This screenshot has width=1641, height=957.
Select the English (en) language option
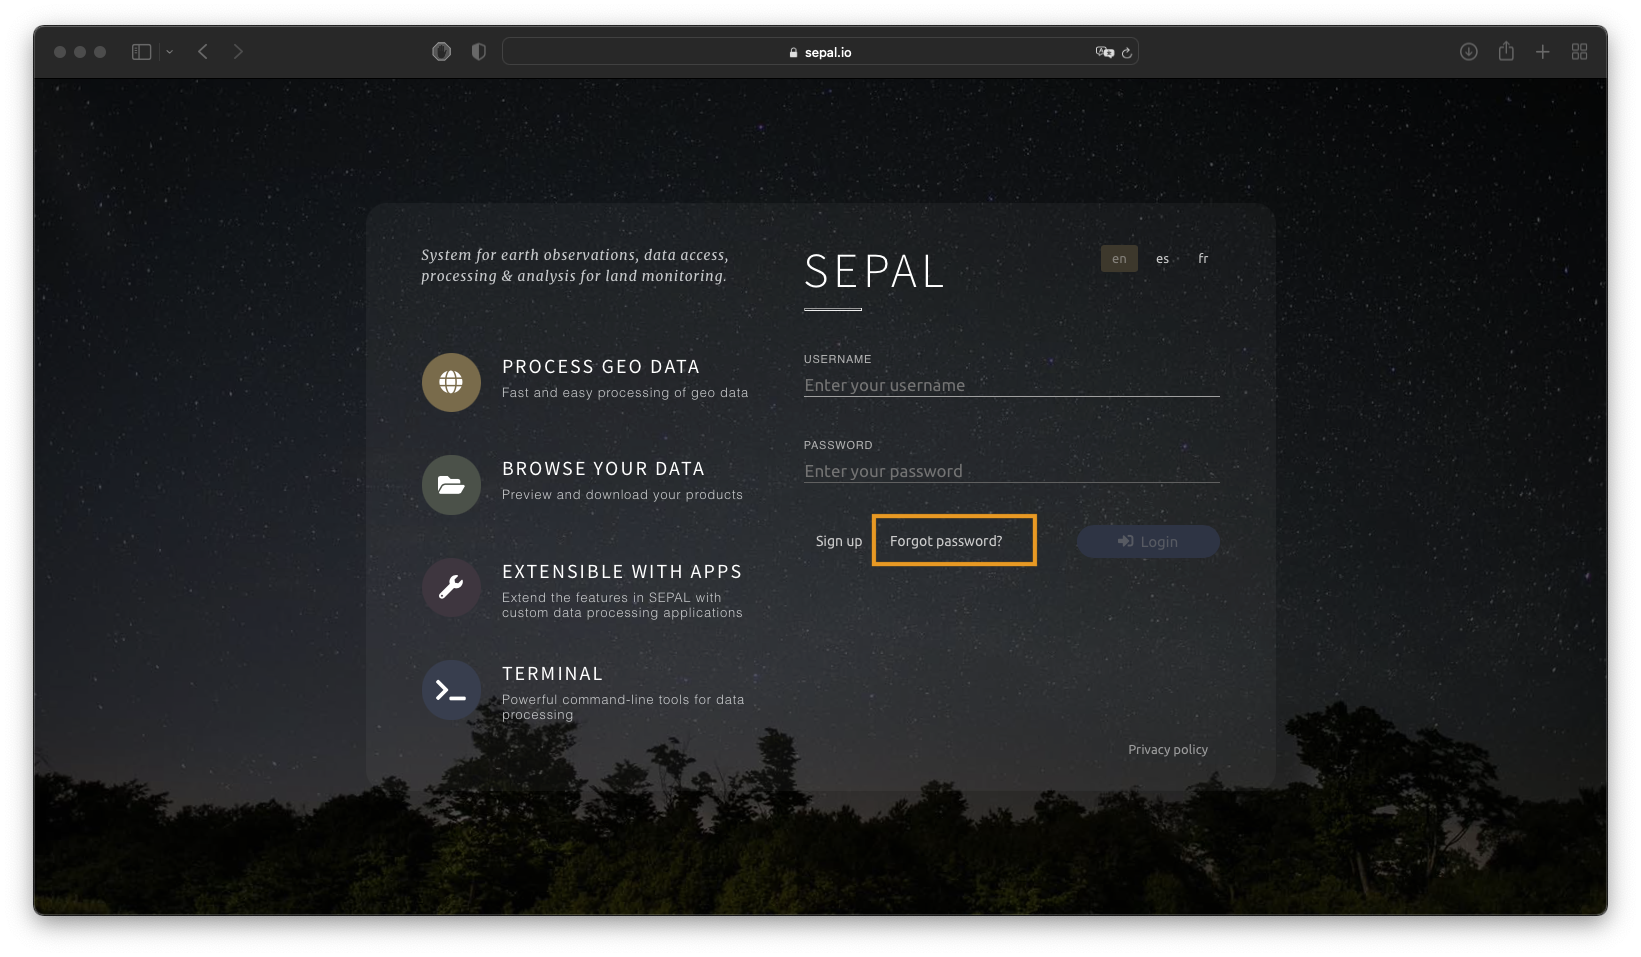tap(1119, 259)
